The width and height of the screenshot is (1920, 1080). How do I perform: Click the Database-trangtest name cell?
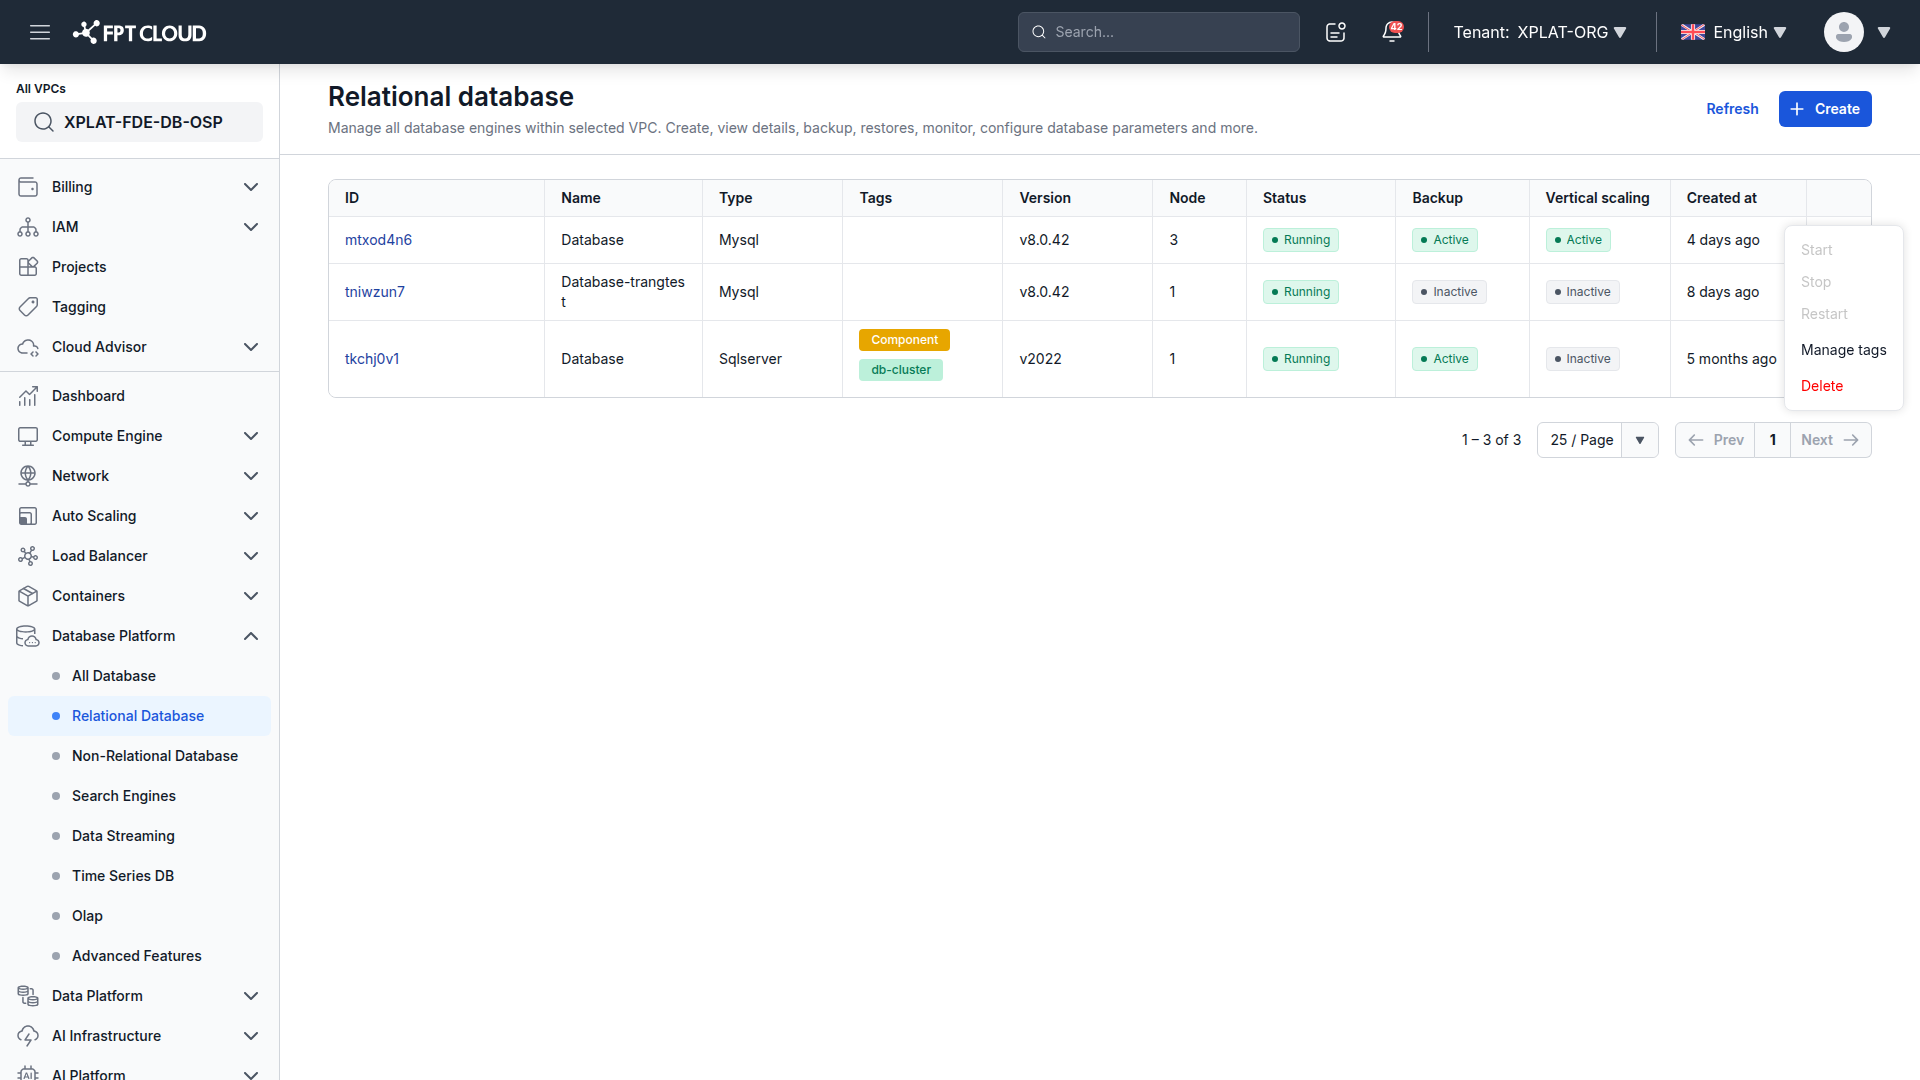point(623,292)
